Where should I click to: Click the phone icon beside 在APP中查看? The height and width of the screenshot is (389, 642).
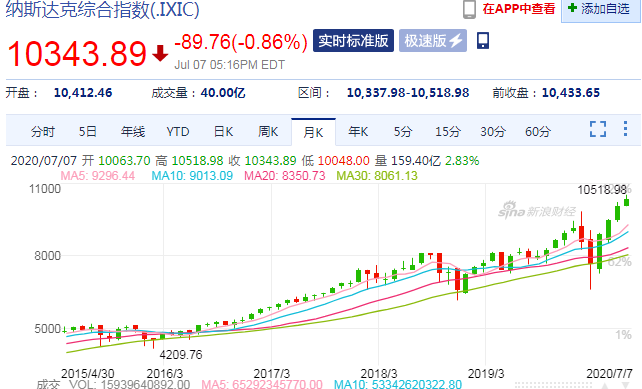469,9
